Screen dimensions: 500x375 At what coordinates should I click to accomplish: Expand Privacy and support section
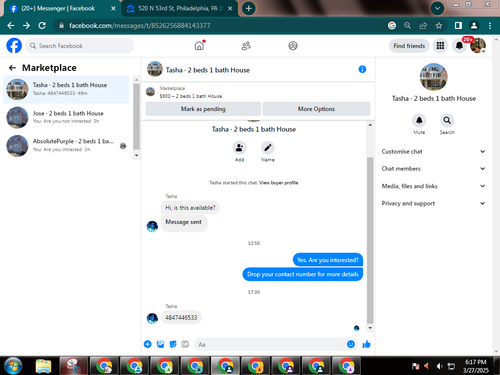tap(433, 203)
